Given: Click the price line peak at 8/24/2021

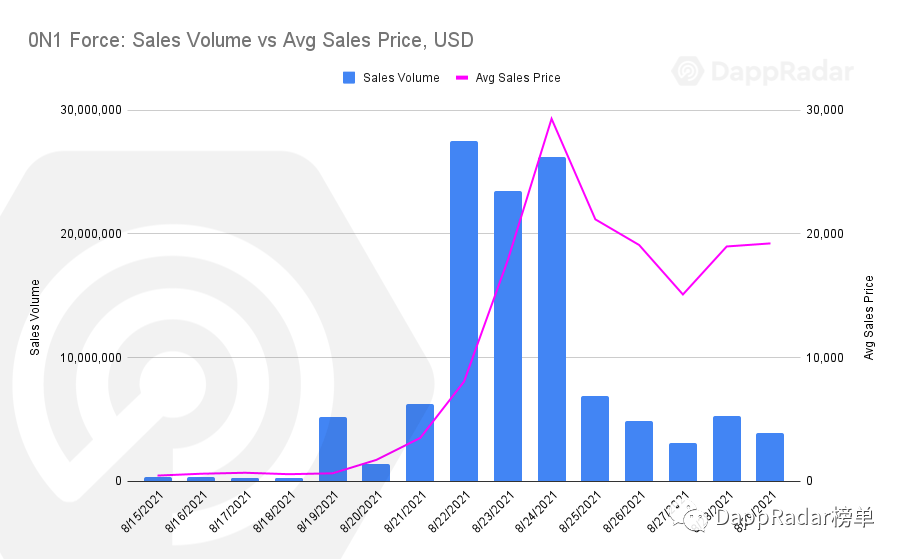Looking at the screenshot, I should coord(551,118).
